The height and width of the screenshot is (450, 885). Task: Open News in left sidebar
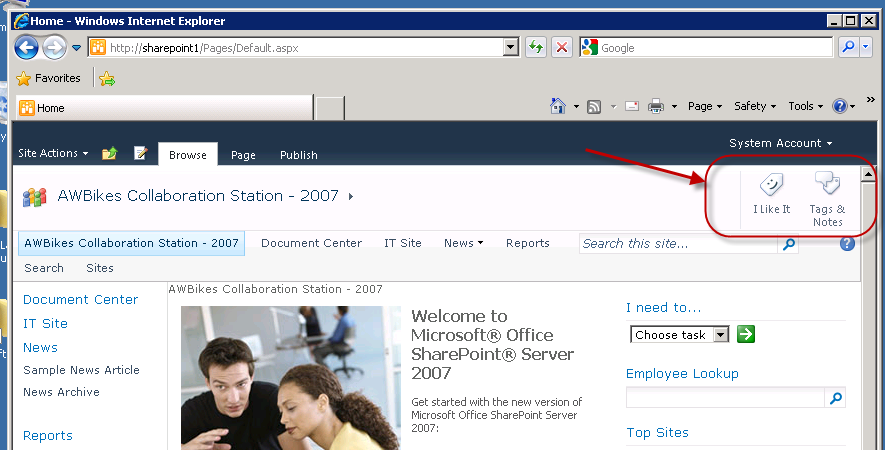point(40,348)
